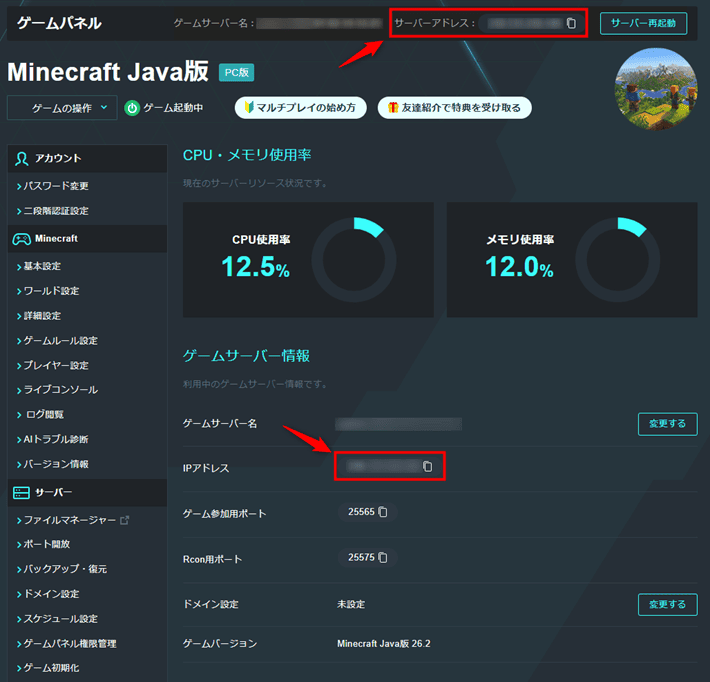Open 友達紹介で特典を受け取る
This screenshot has height=682, width=710.
pos(455,108)
